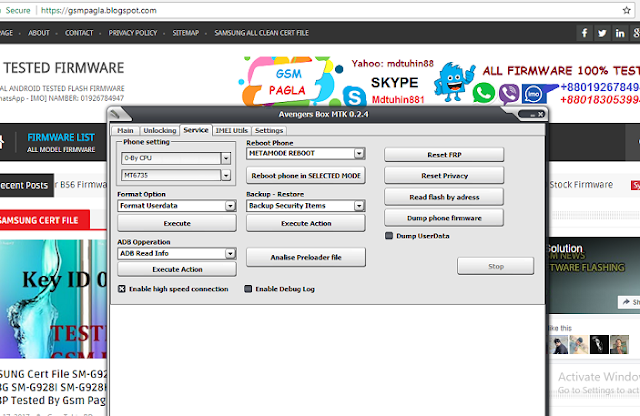The height and width of the screenshot is (416, 640).
Task: Click the SAMSUNG CERT FILE red tab
Action: coord(43,220)
